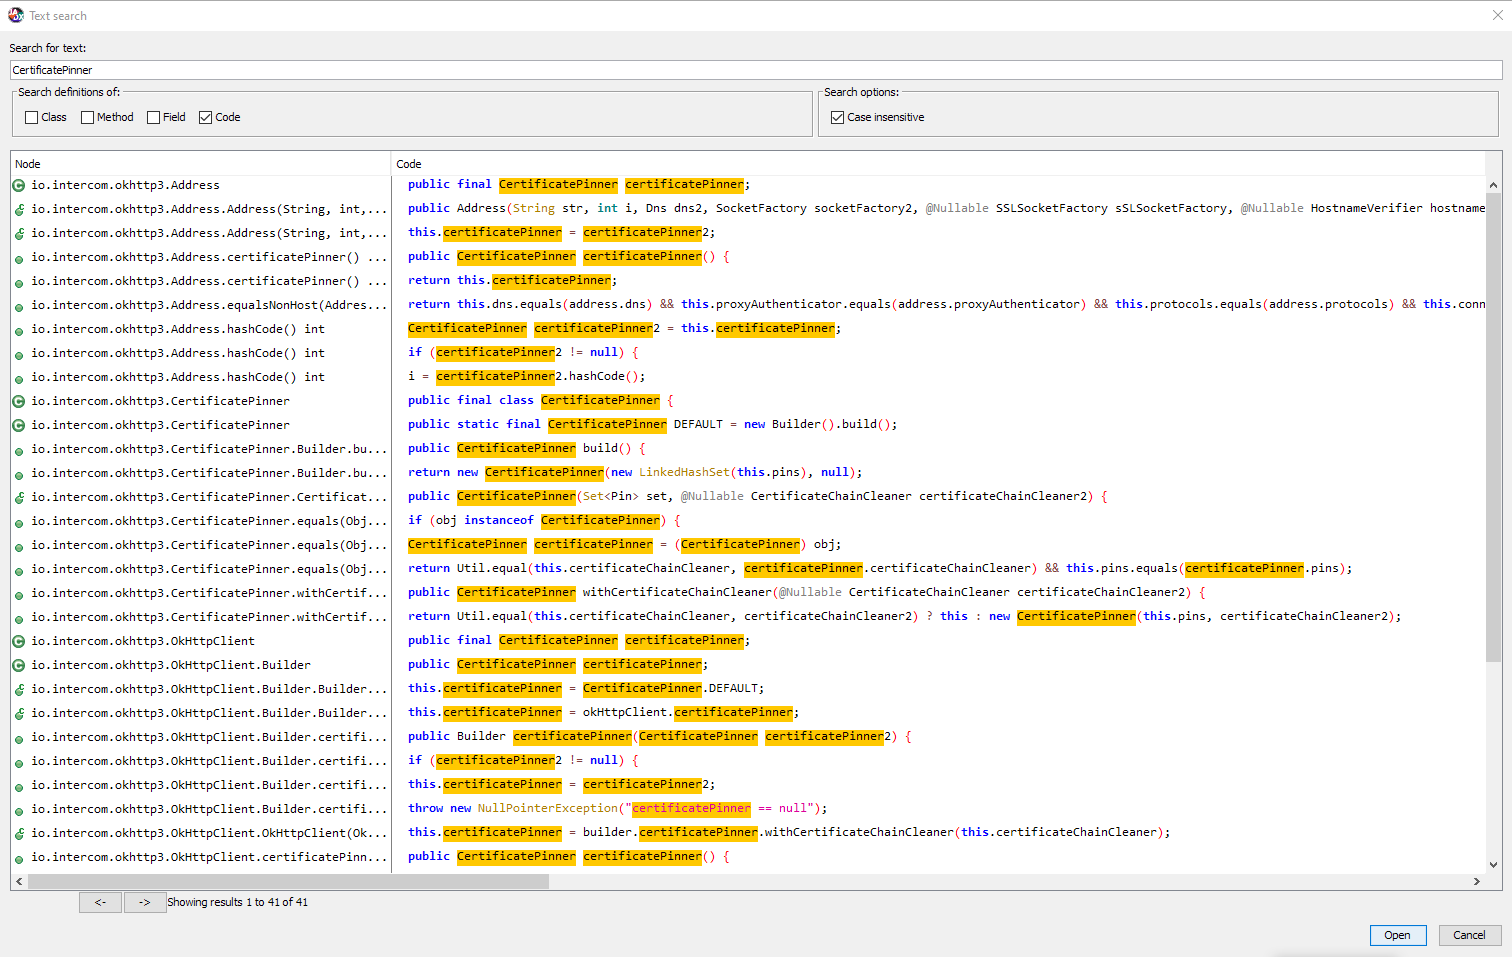Click the constructor icon for OkHttpClient.OkHttpClient(Ok...)
The image size is (1512, 957).
pos(18,832)
